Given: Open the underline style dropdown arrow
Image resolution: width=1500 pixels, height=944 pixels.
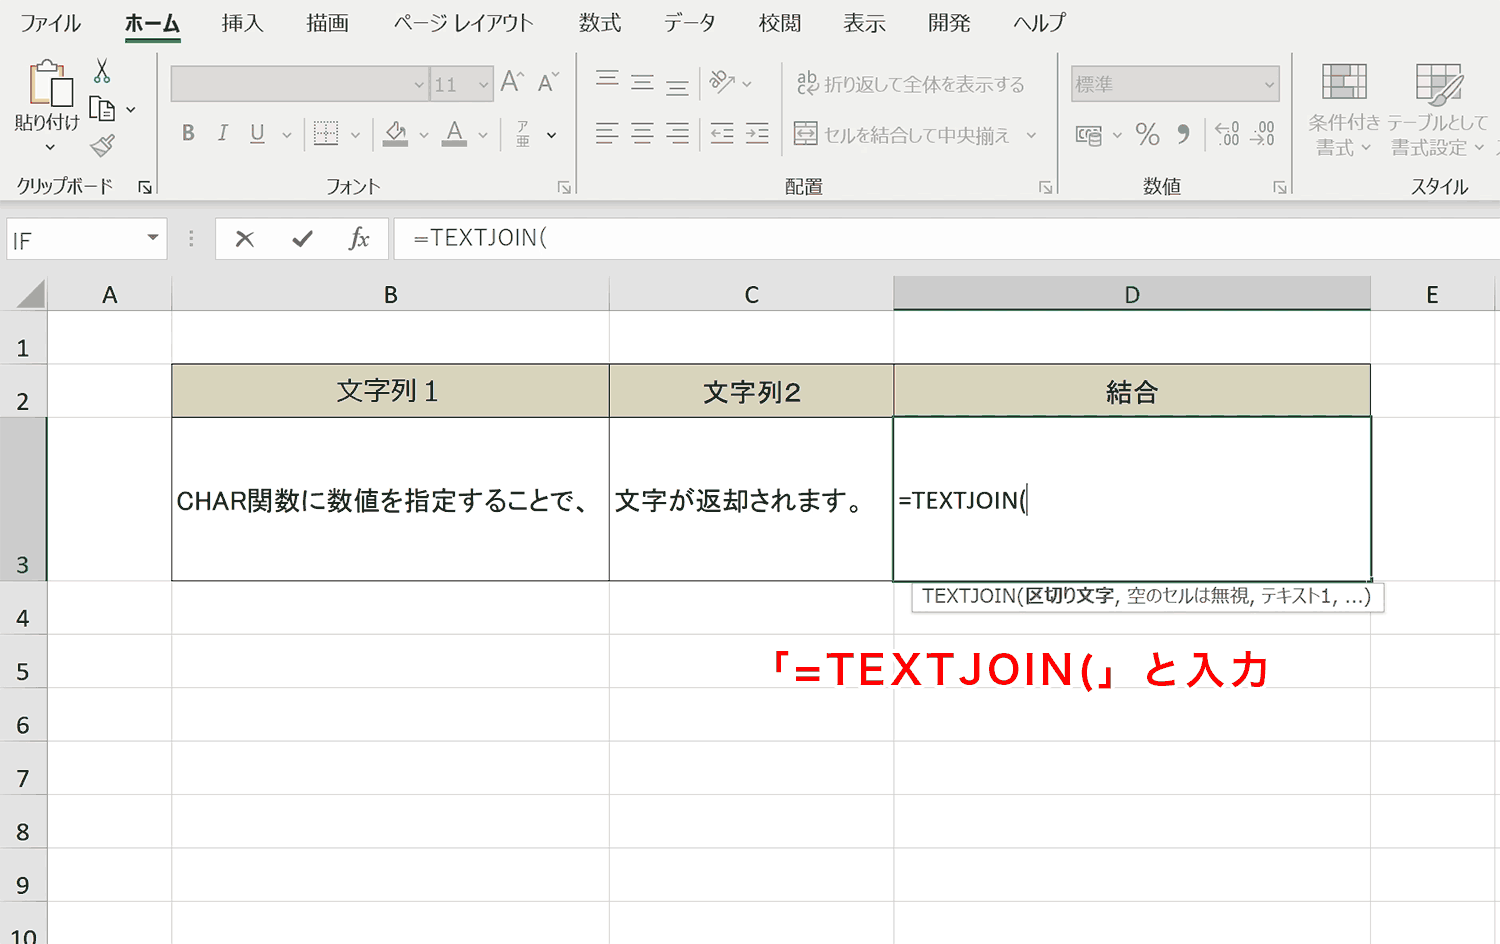Looking at the screenshot, I should pyautogui.click(x=287, y=134).
